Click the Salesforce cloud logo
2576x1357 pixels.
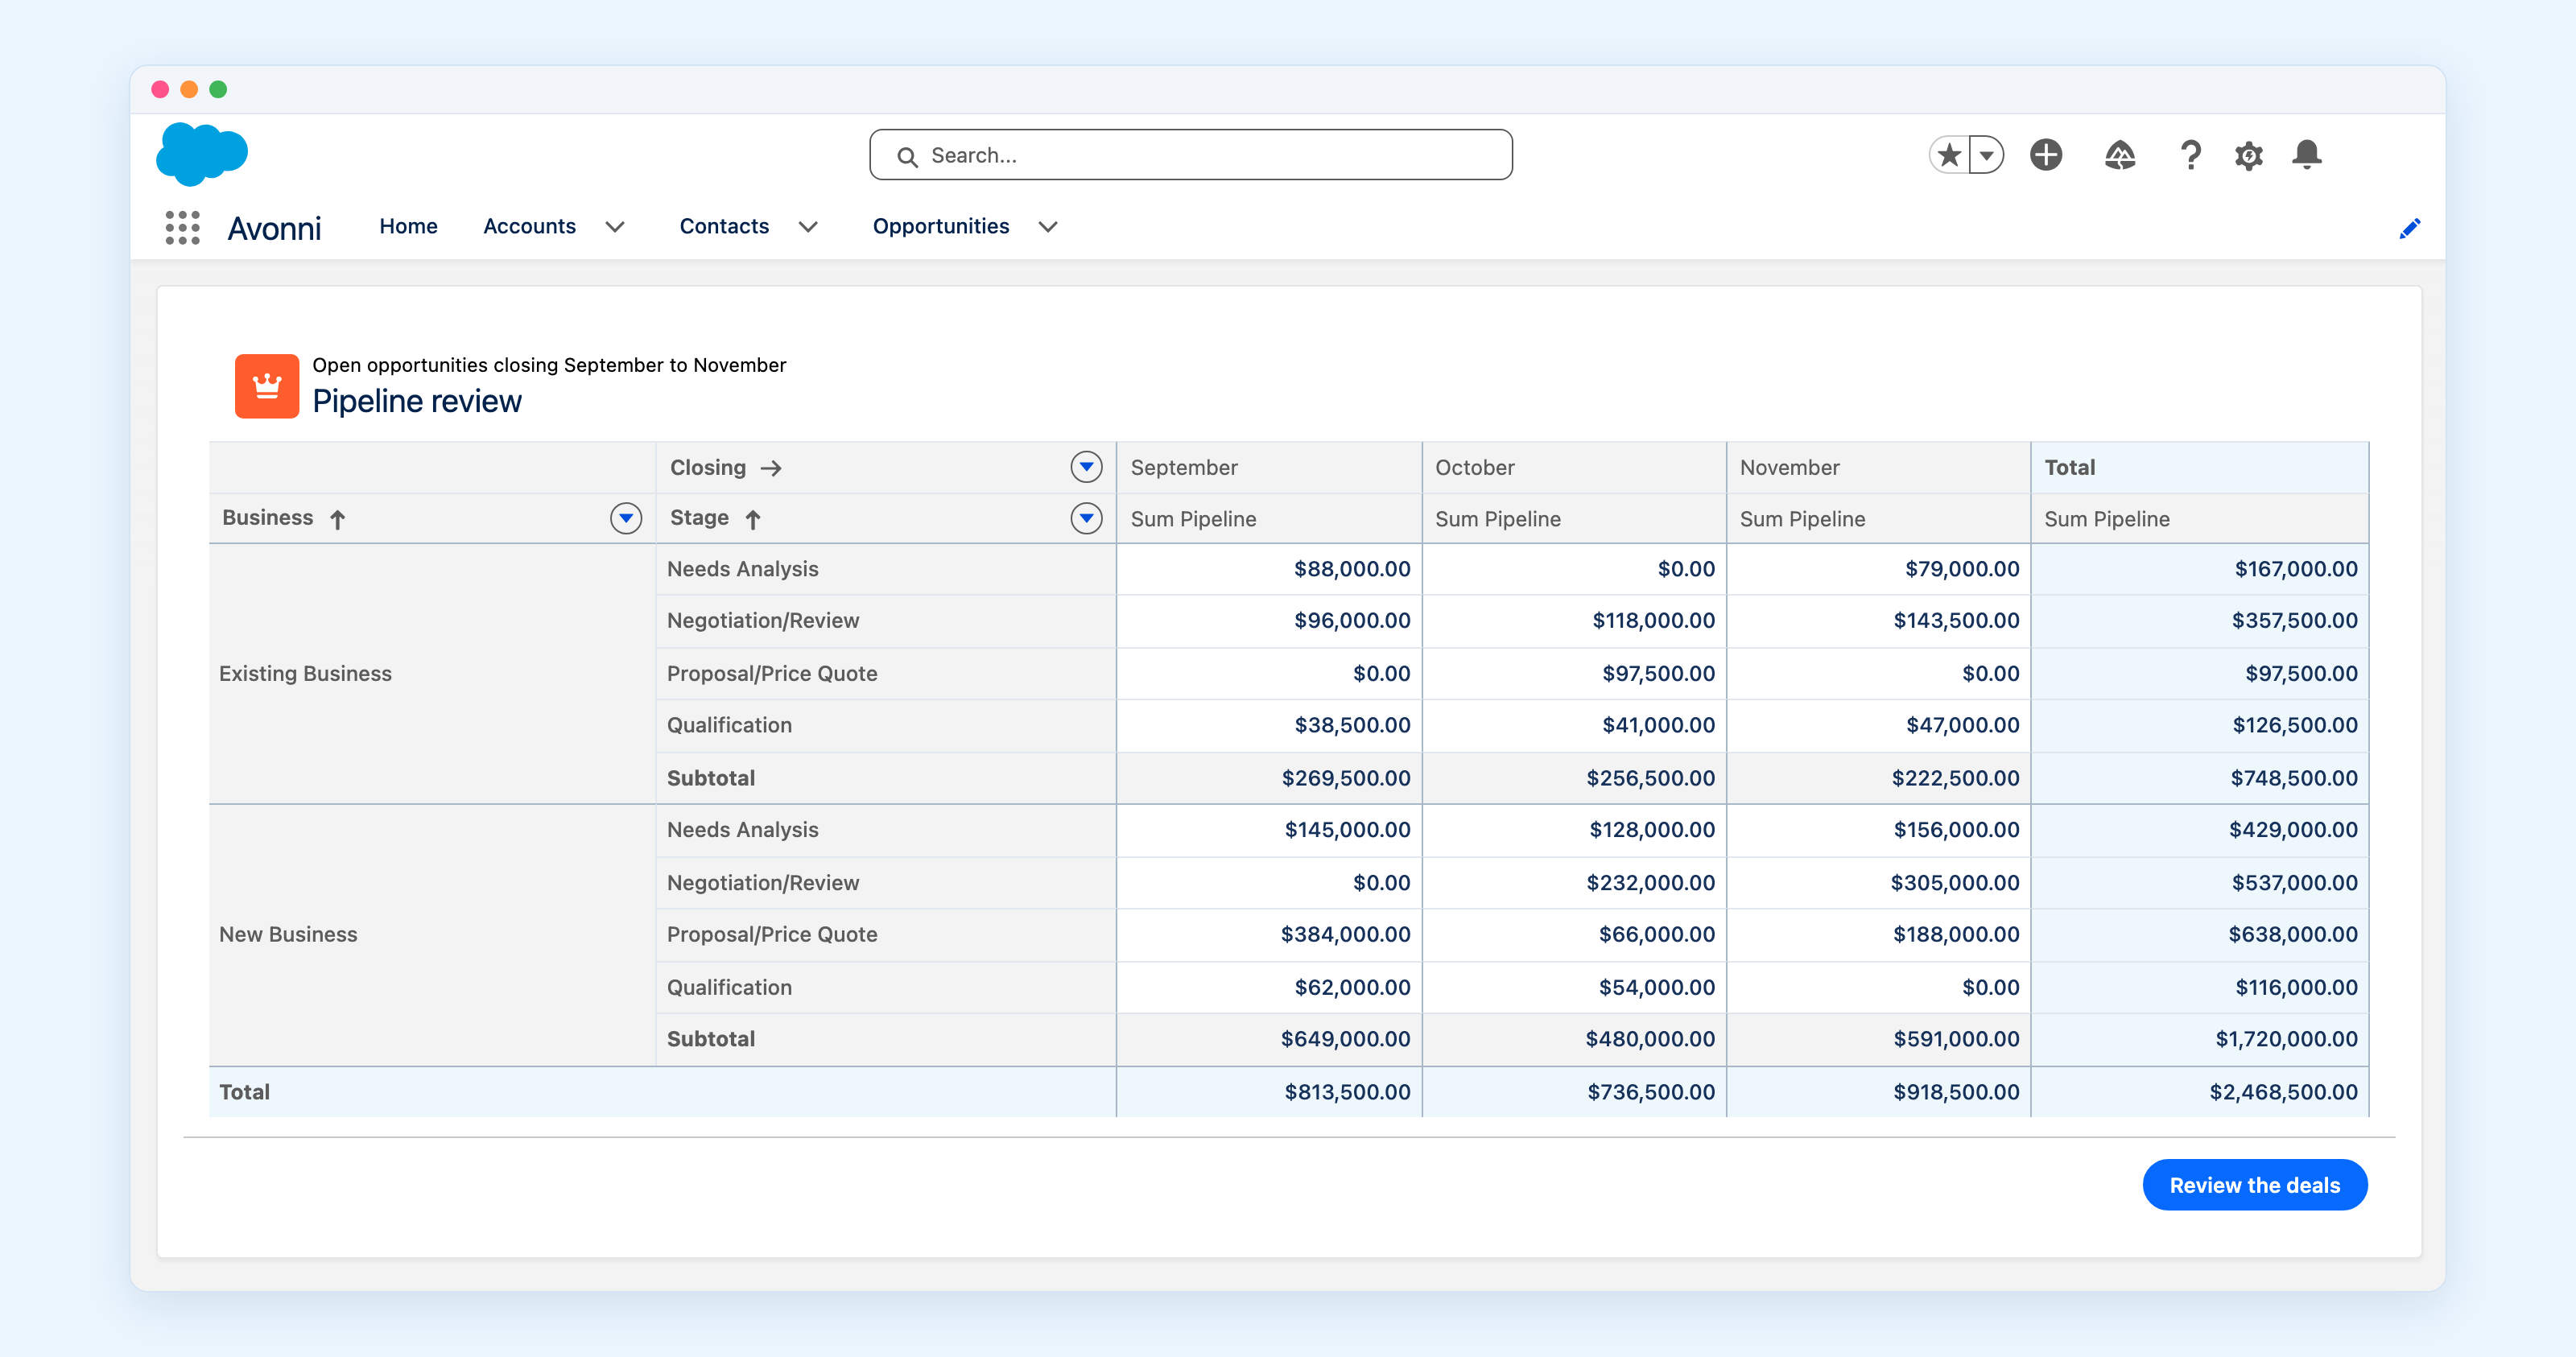(x=202, y=154)
